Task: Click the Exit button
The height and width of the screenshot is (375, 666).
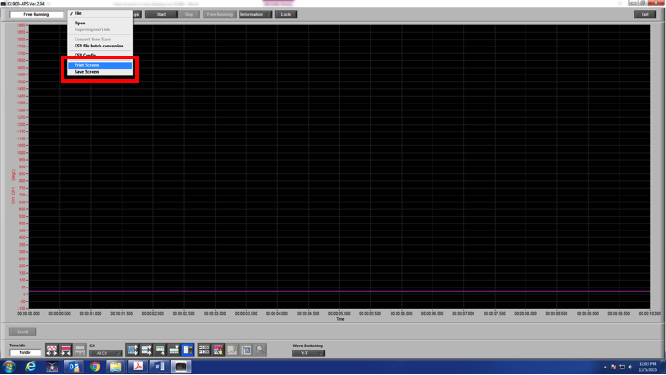Action: 645,14
